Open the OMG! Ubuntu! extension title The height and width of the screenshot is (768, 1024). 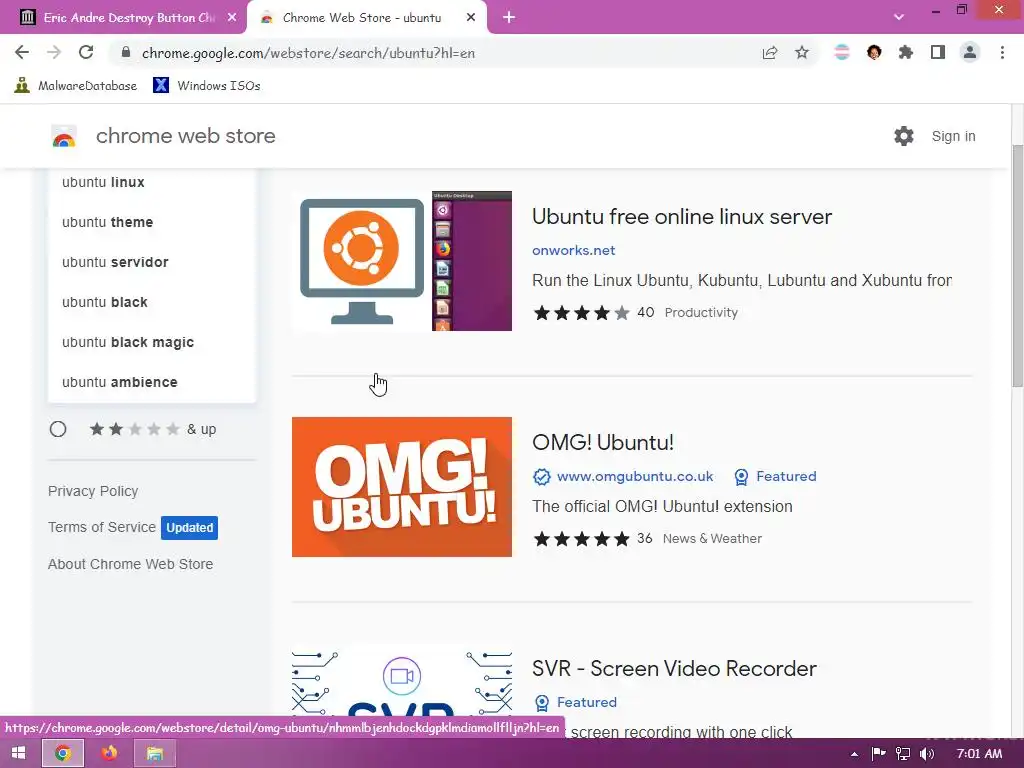click(603, 442)
